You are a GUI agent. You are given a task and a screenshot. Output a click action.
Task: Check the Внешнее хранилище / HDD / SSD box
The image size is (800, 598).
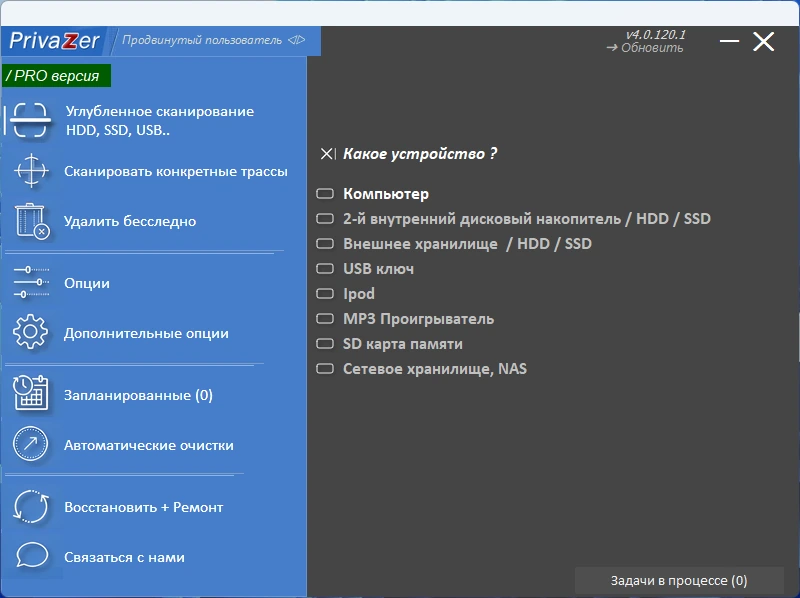click(325, 244)
